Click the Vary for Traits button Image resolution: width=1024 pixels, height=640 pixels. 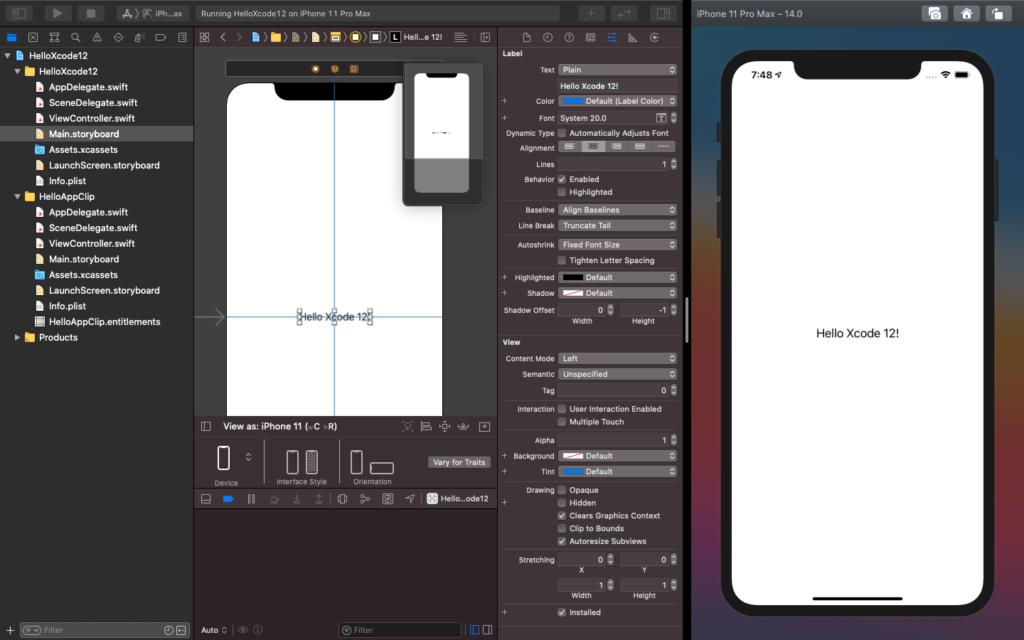pyautogui.click(x=458, y=461)
